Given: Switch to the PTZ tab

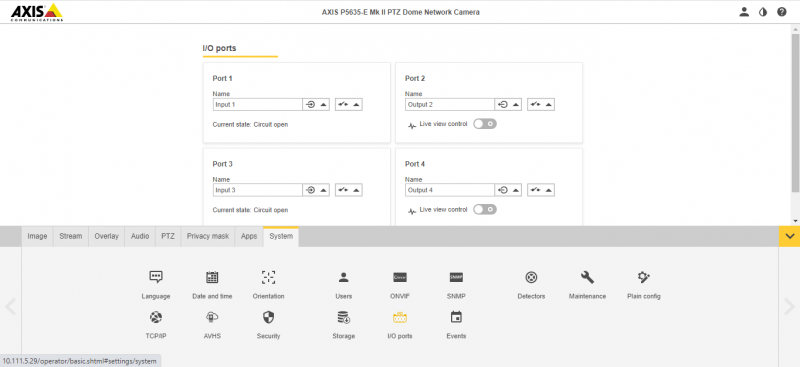Looking at the screenshot, I should pyautogui.click(x=168, y=236).
